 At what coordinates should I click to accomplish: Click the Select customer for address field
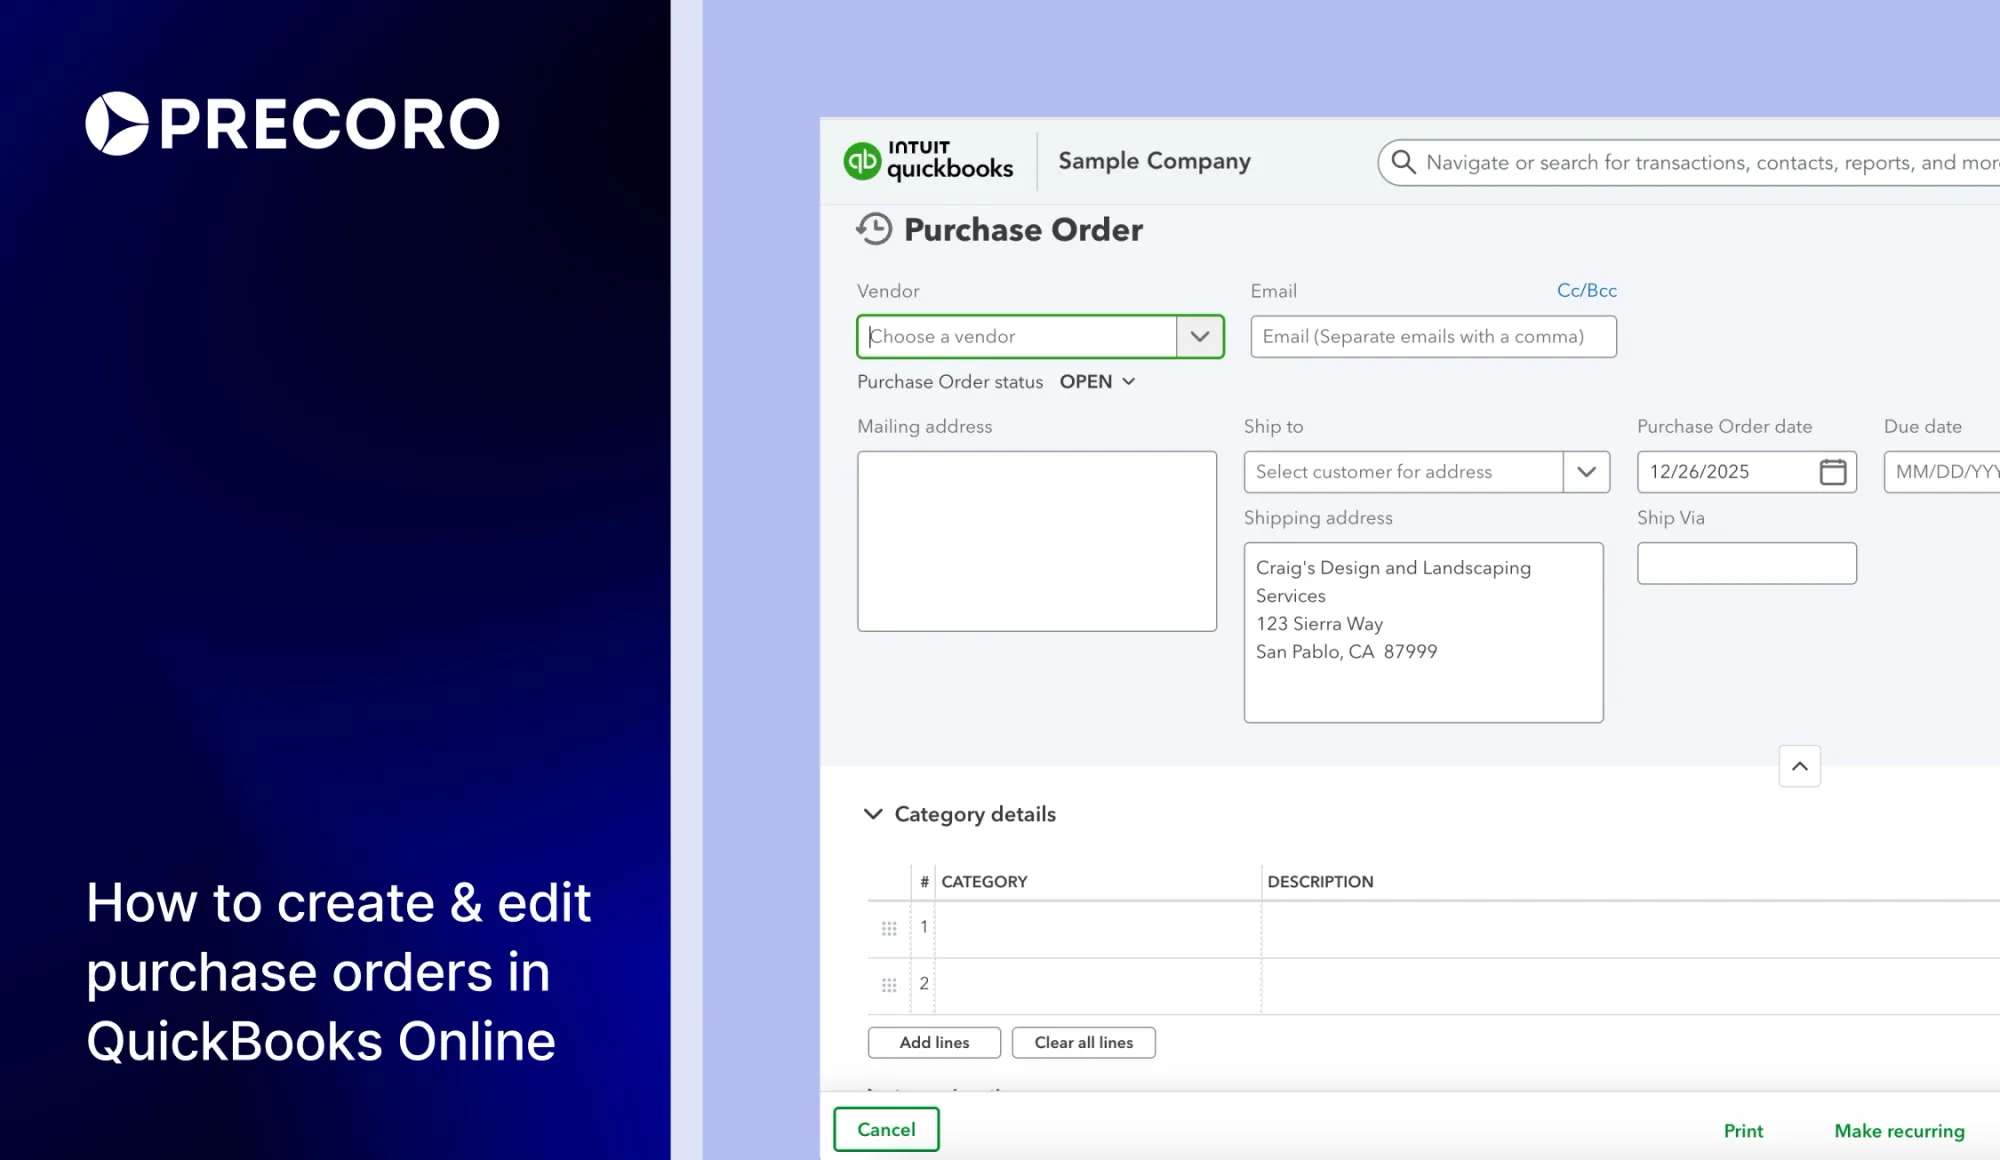click(x=1403, y=472)
